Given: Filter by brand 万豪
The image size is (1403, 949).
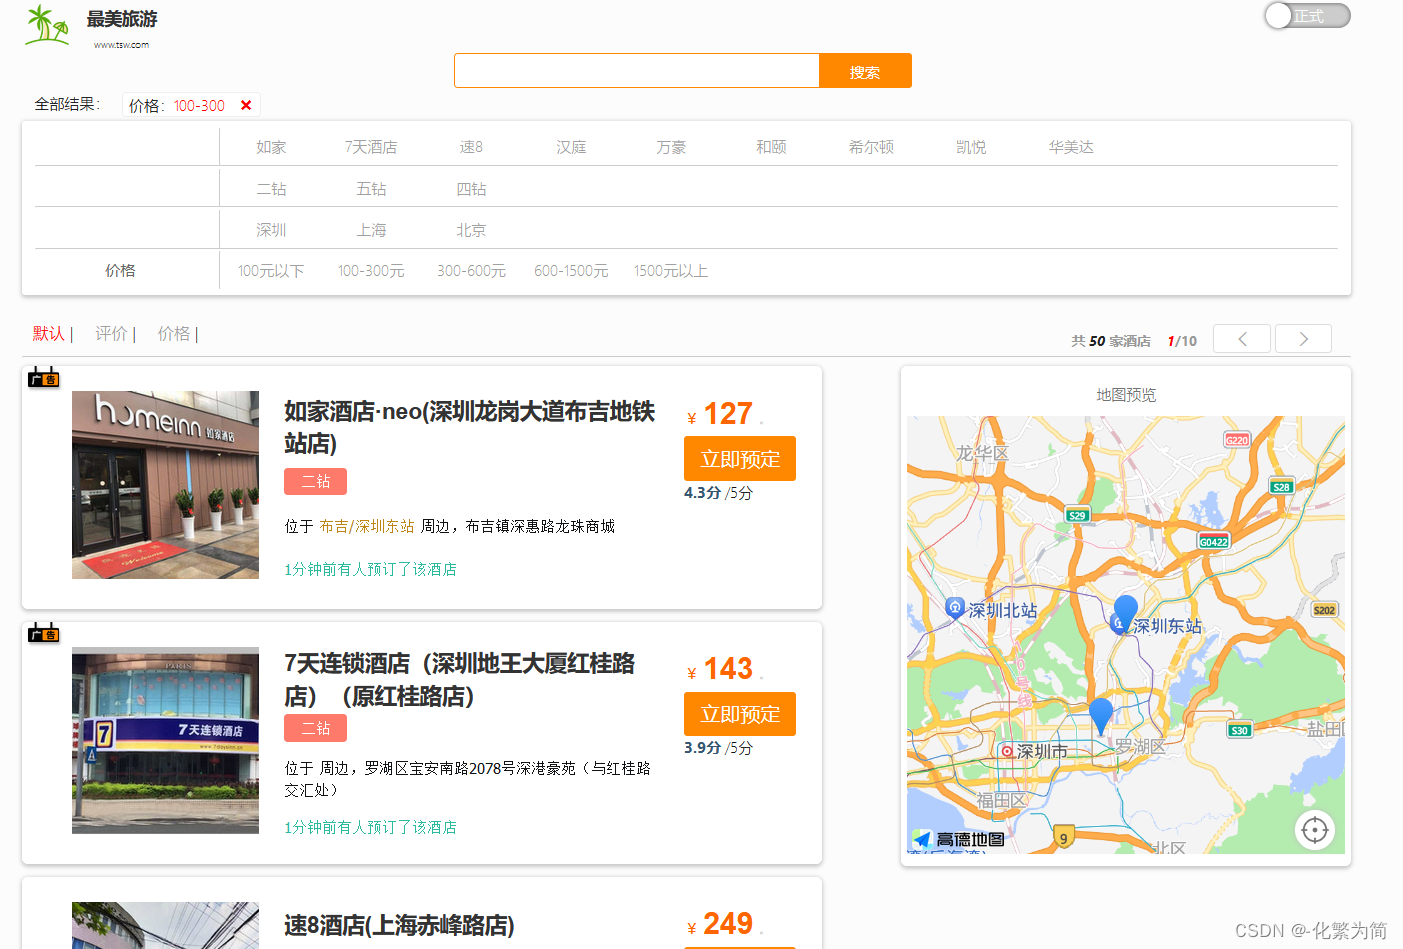Looking at the screenshot, I should pos(671,147).
